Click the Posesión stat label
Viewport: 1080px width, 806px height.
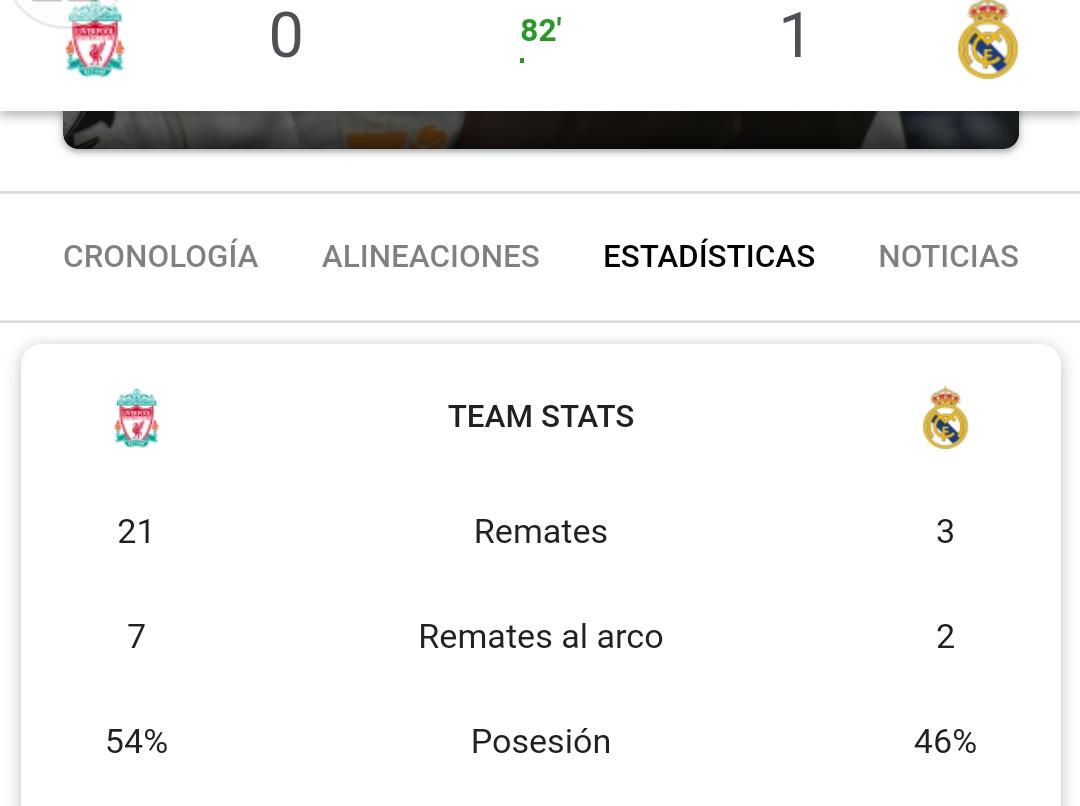(541, 741)
